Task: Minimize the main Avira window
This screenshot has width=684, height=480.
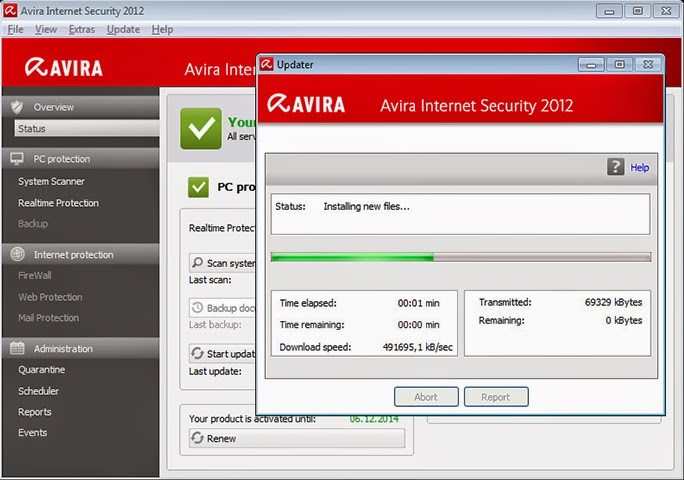Action: pyautogui.click(x=609, y=11)
